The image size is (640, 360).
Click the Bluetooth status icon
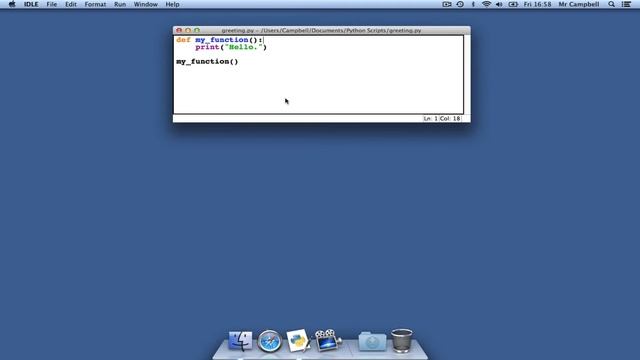pos(473,4)
